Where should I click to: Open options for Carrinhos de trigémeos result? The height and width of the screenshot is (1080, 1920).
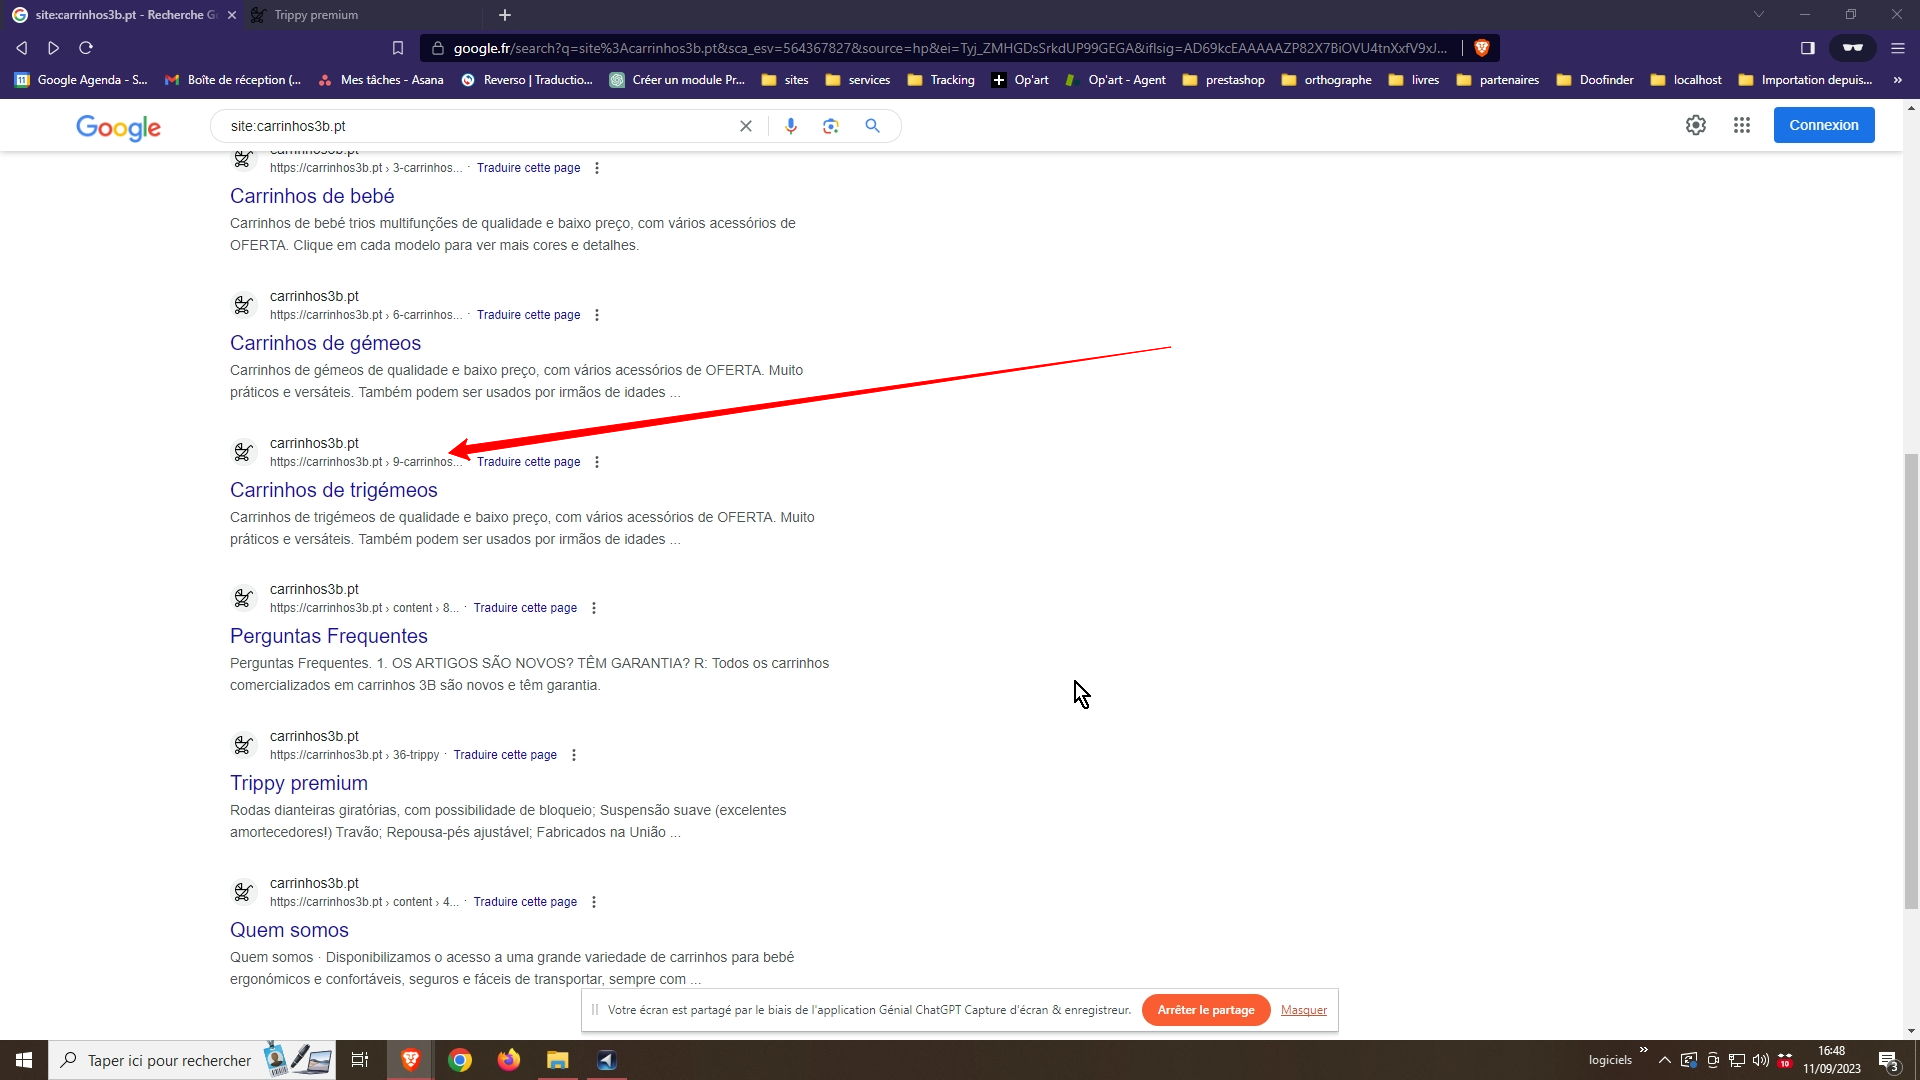pos(597,462)
